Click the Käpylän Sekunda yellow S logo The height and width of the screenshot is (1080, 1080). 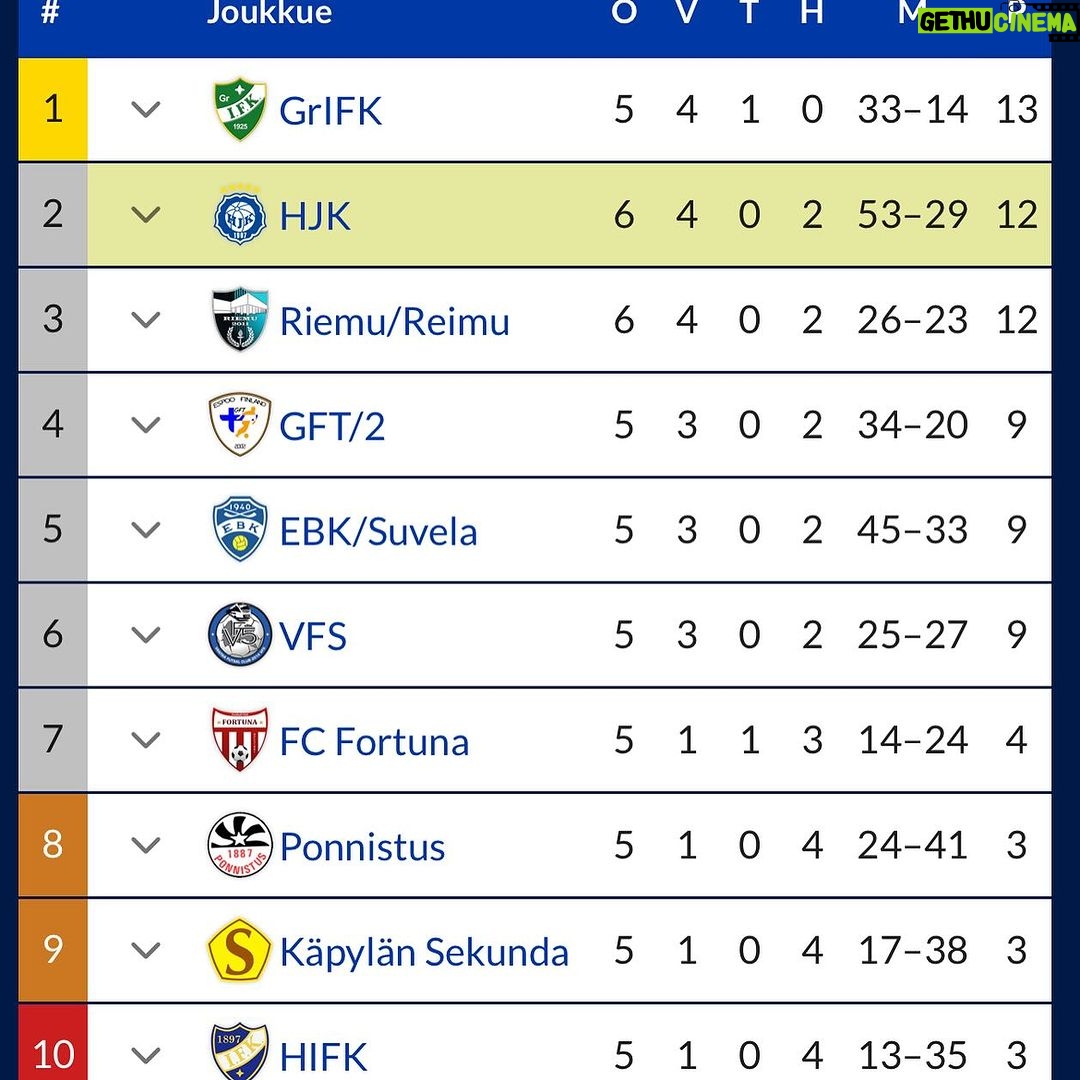tap(239, 950)
